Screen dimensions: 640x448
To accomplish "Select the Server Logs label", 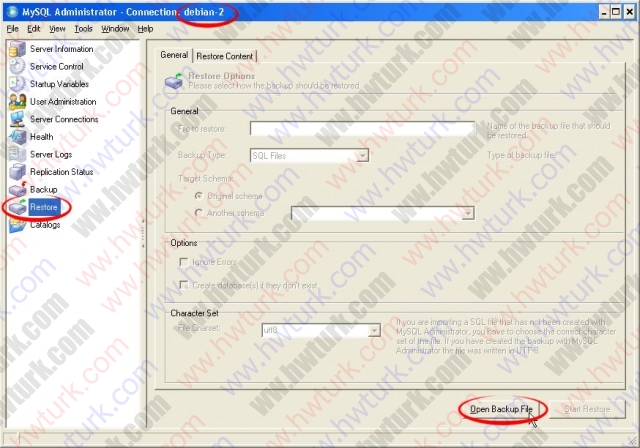I will (51, 154).
